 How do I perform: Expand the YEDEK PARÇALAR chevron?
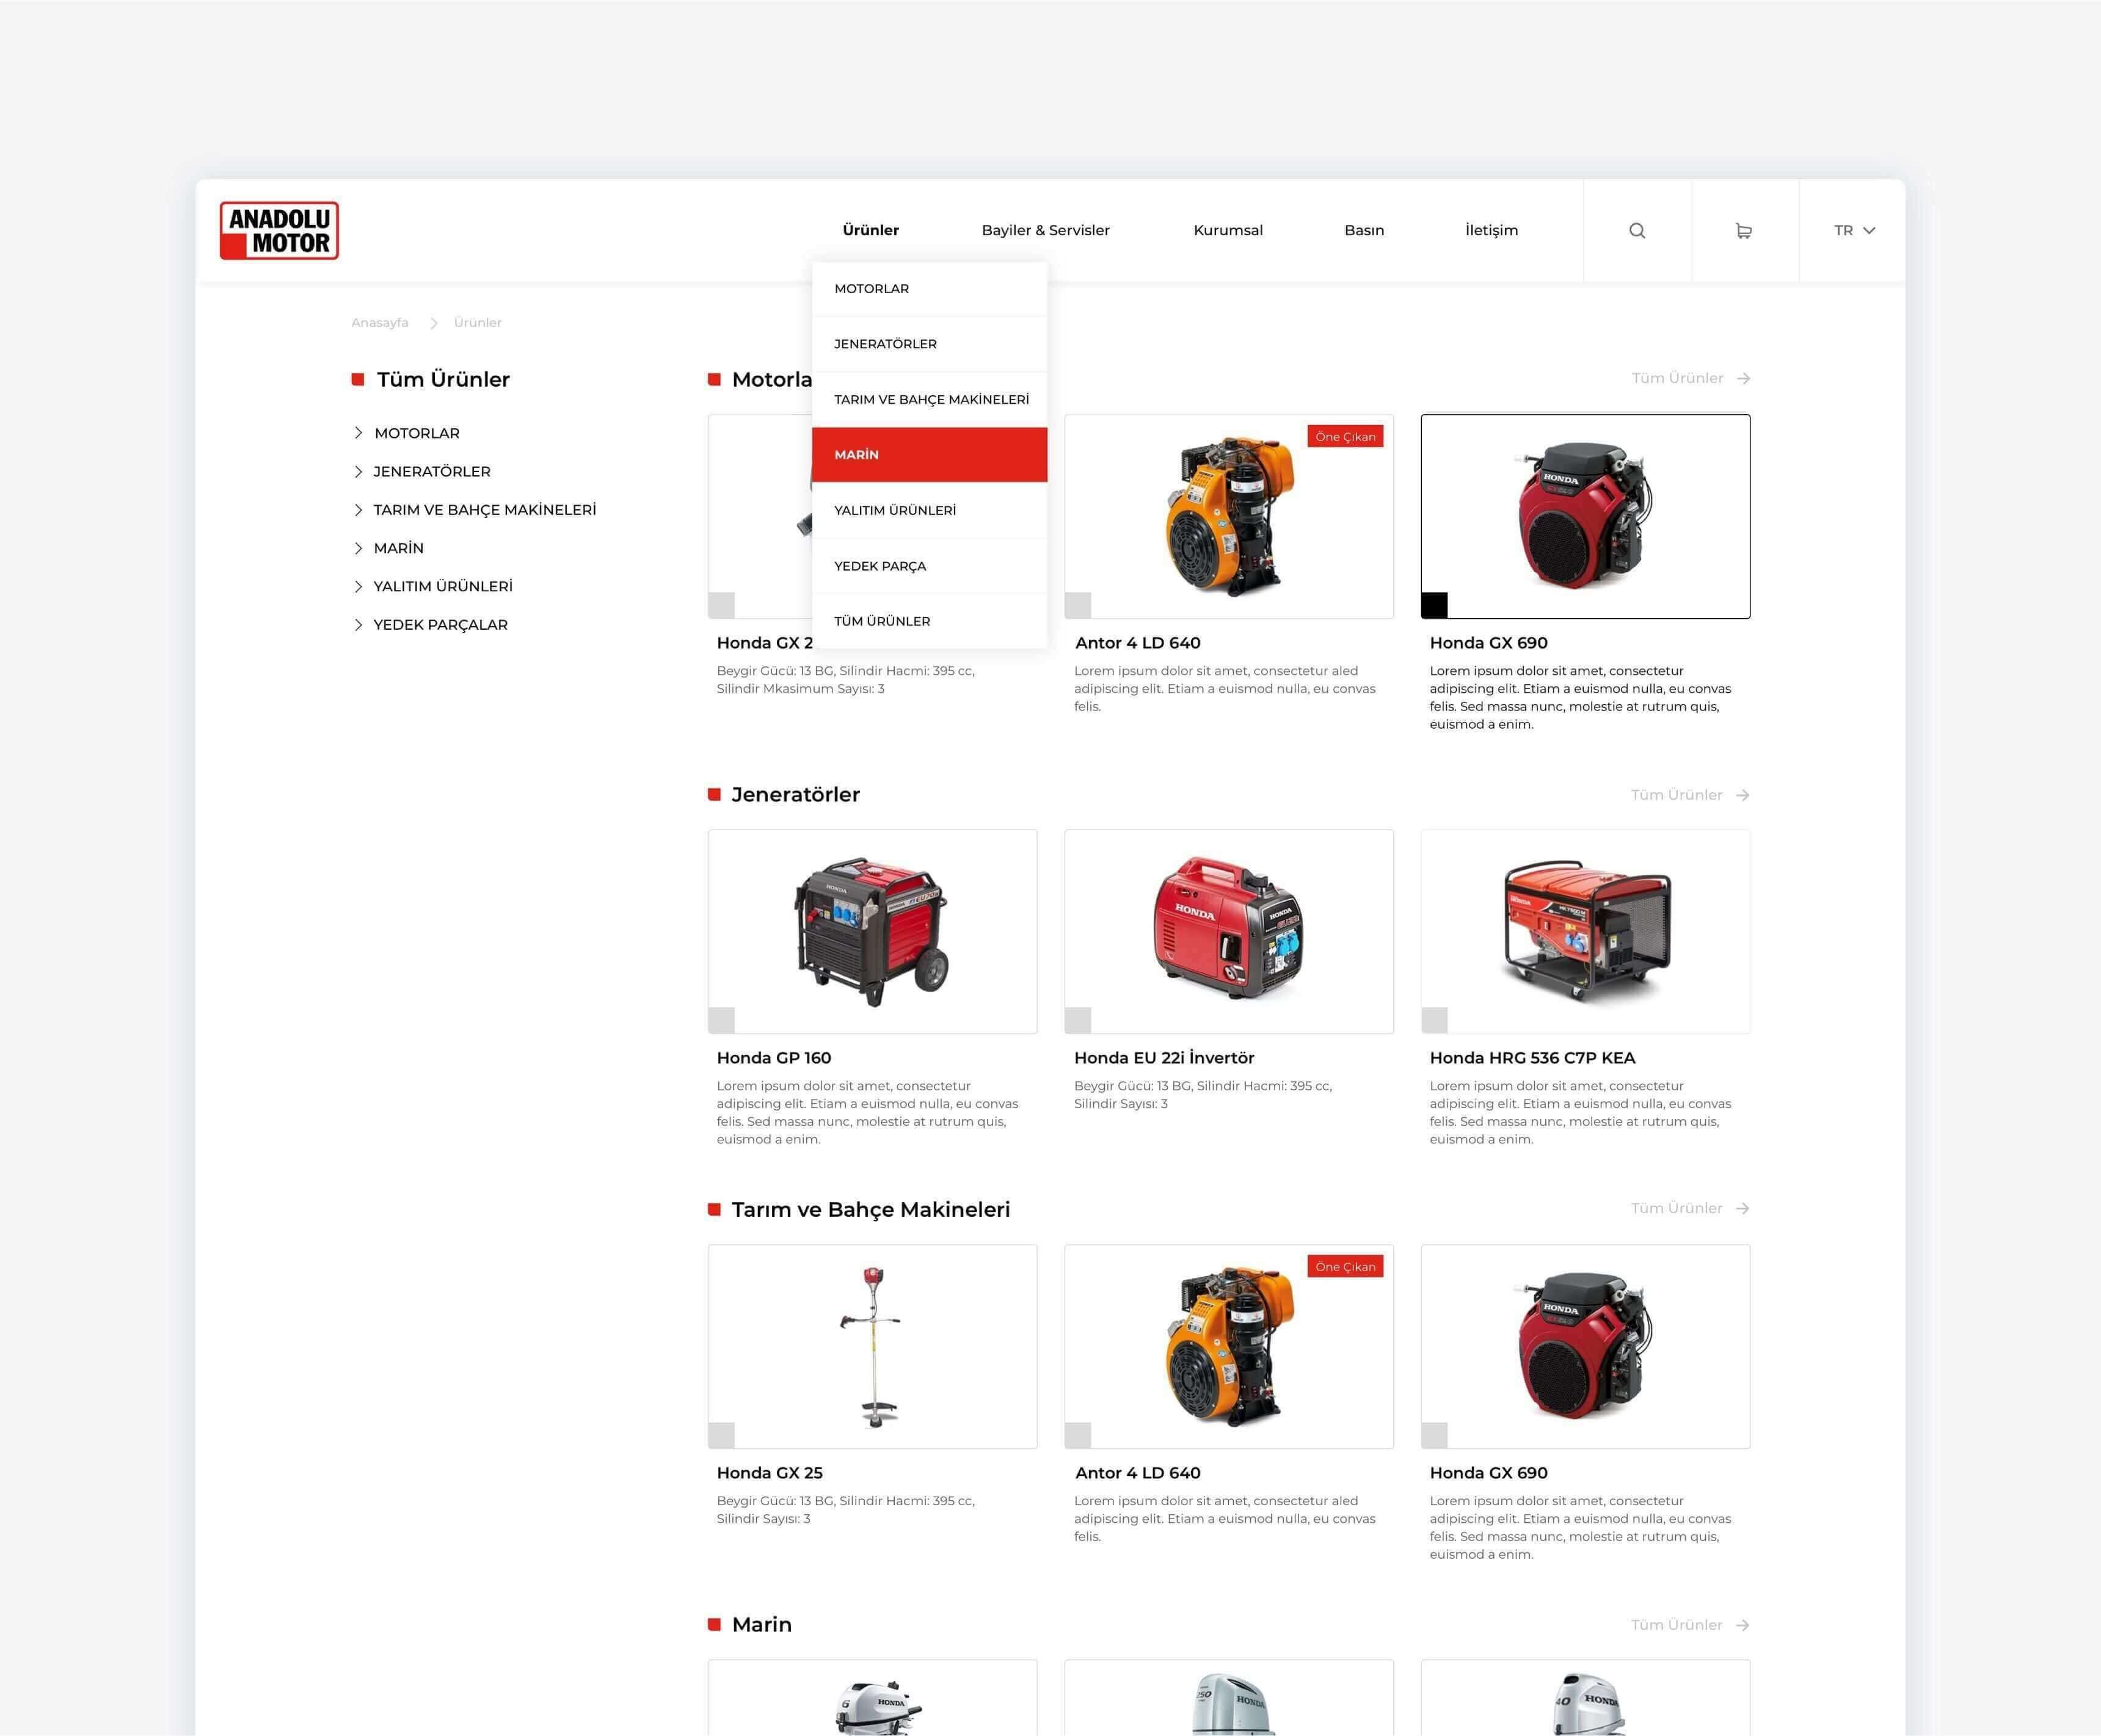(358, 625)
